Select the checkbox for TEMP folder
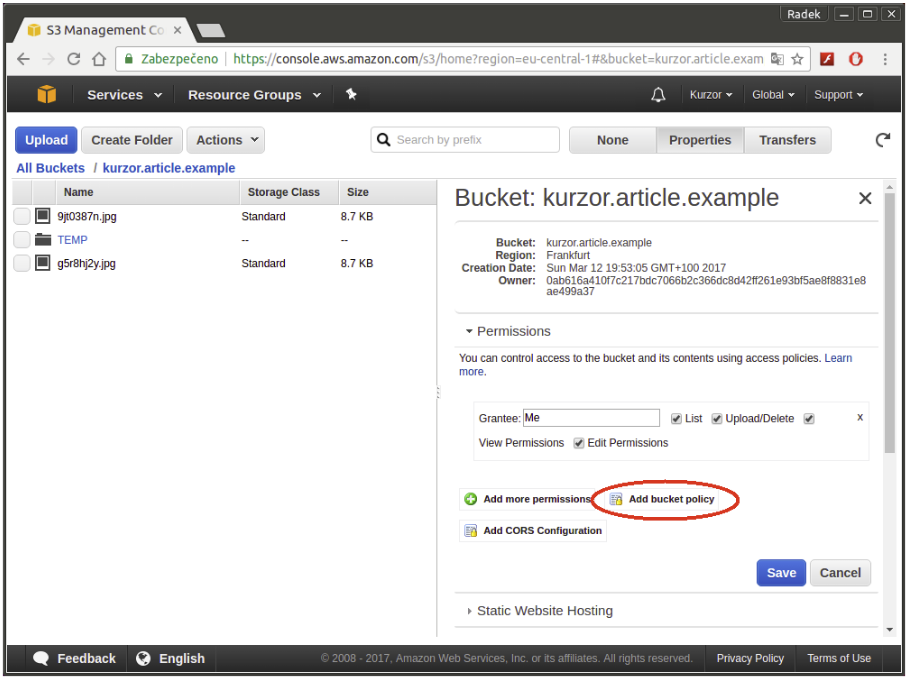The width and height of the screenshot is (908, 677). click(x=22, y=239)
